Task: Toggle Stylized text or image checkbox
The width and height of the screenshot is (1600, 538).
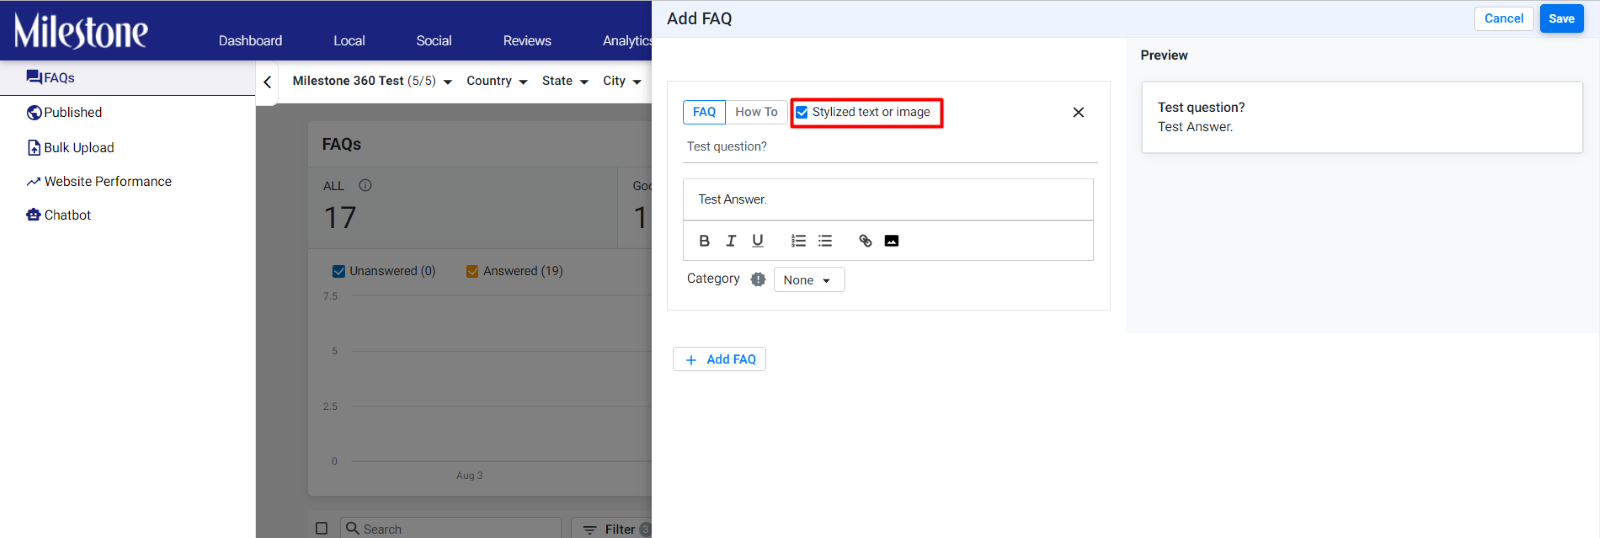Action: 802,112
